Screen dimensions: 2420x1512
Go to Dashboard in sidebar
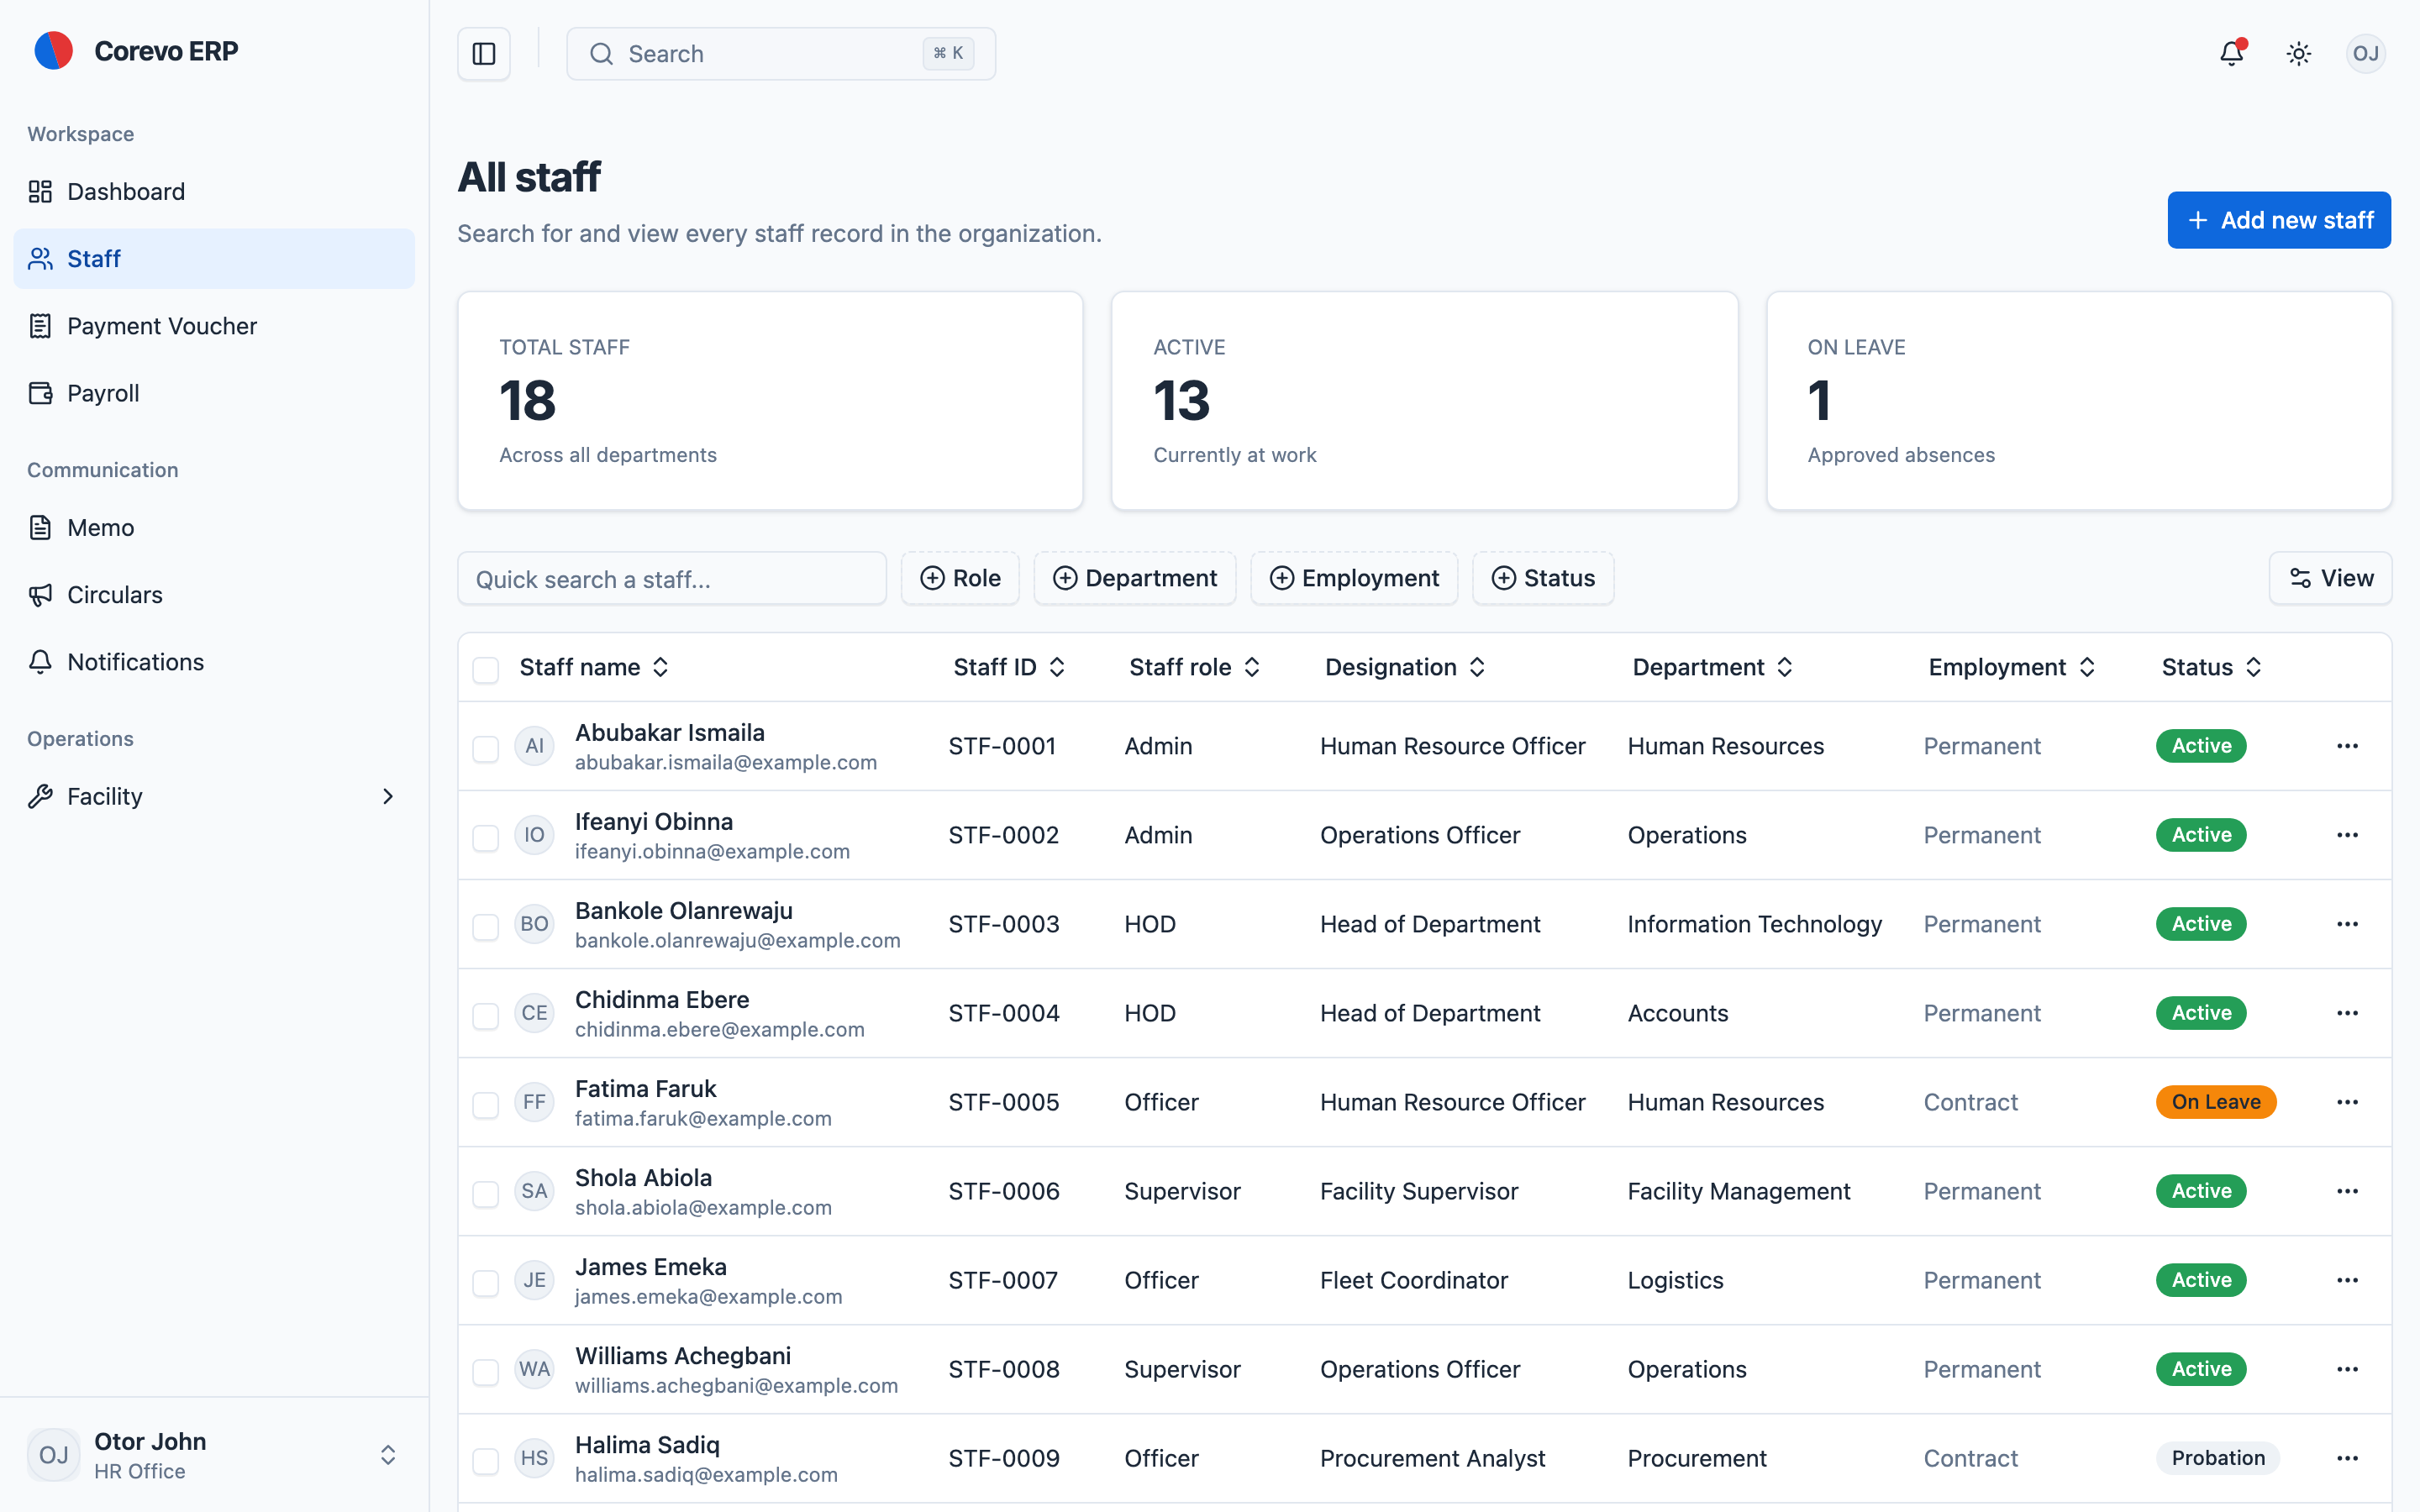coord(214,191)
